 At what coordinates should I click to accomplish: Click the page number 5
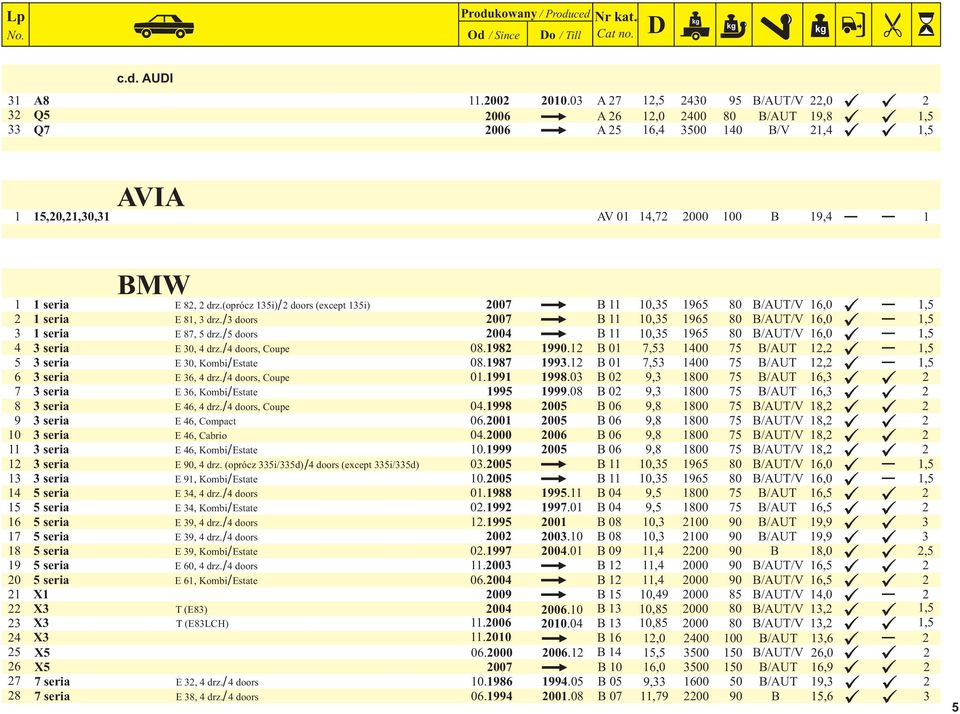pyautogui.click(x=955, y=707)
